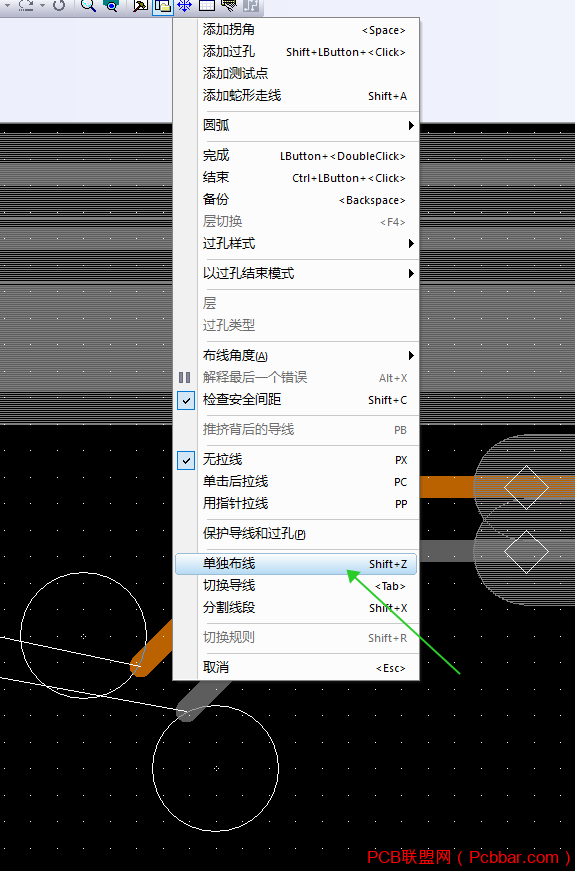Viewport: 575px width, 871px height.
Task: Click the highlighted properties folder icon
Action: pyautogui.click(x=162, y=6)
